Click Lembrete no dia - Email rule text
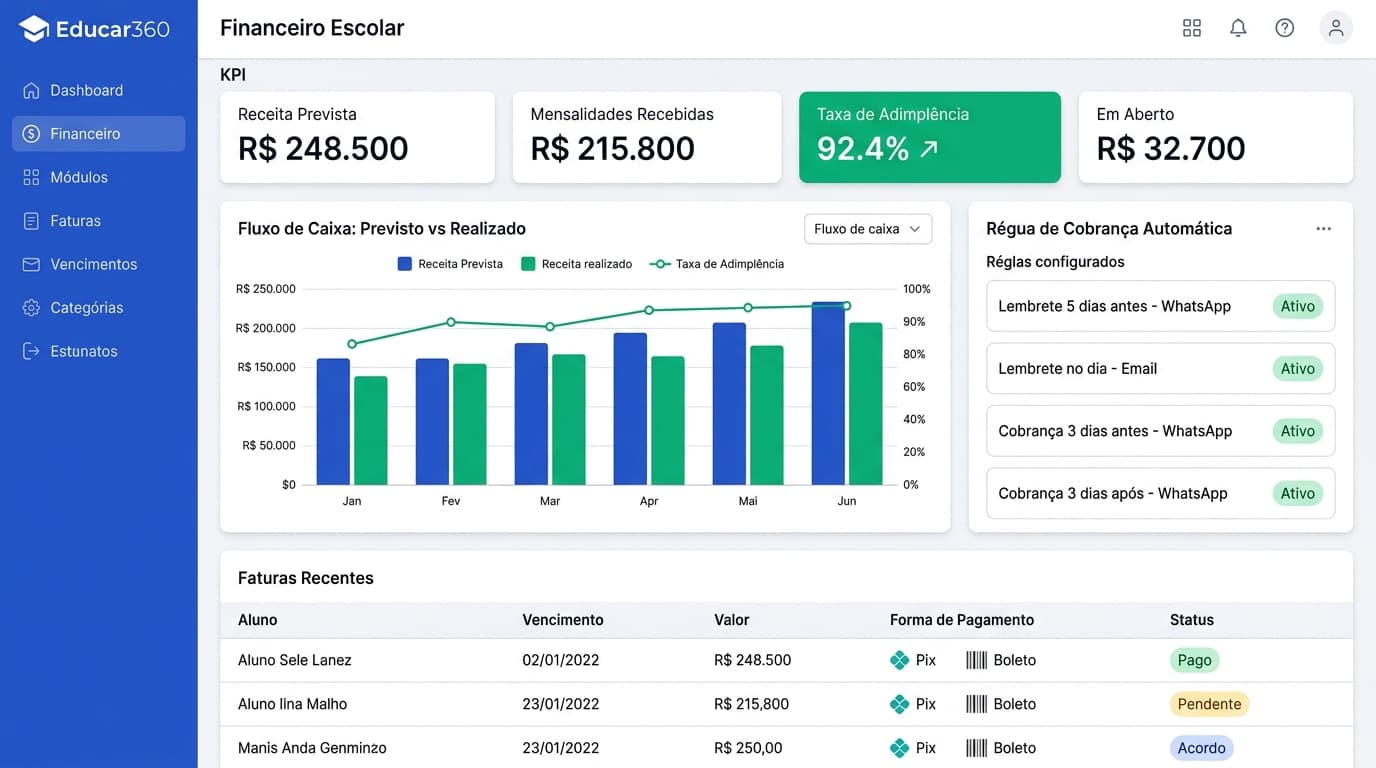The image size is (1376, 768). (x=1077, y=369)
